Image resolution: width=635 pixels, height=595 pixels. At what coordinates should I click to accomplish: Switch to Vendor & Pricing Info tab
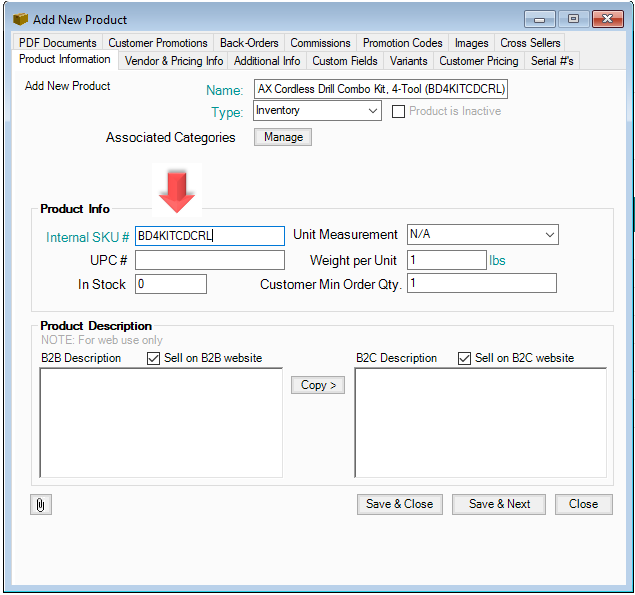coord(173,61)
